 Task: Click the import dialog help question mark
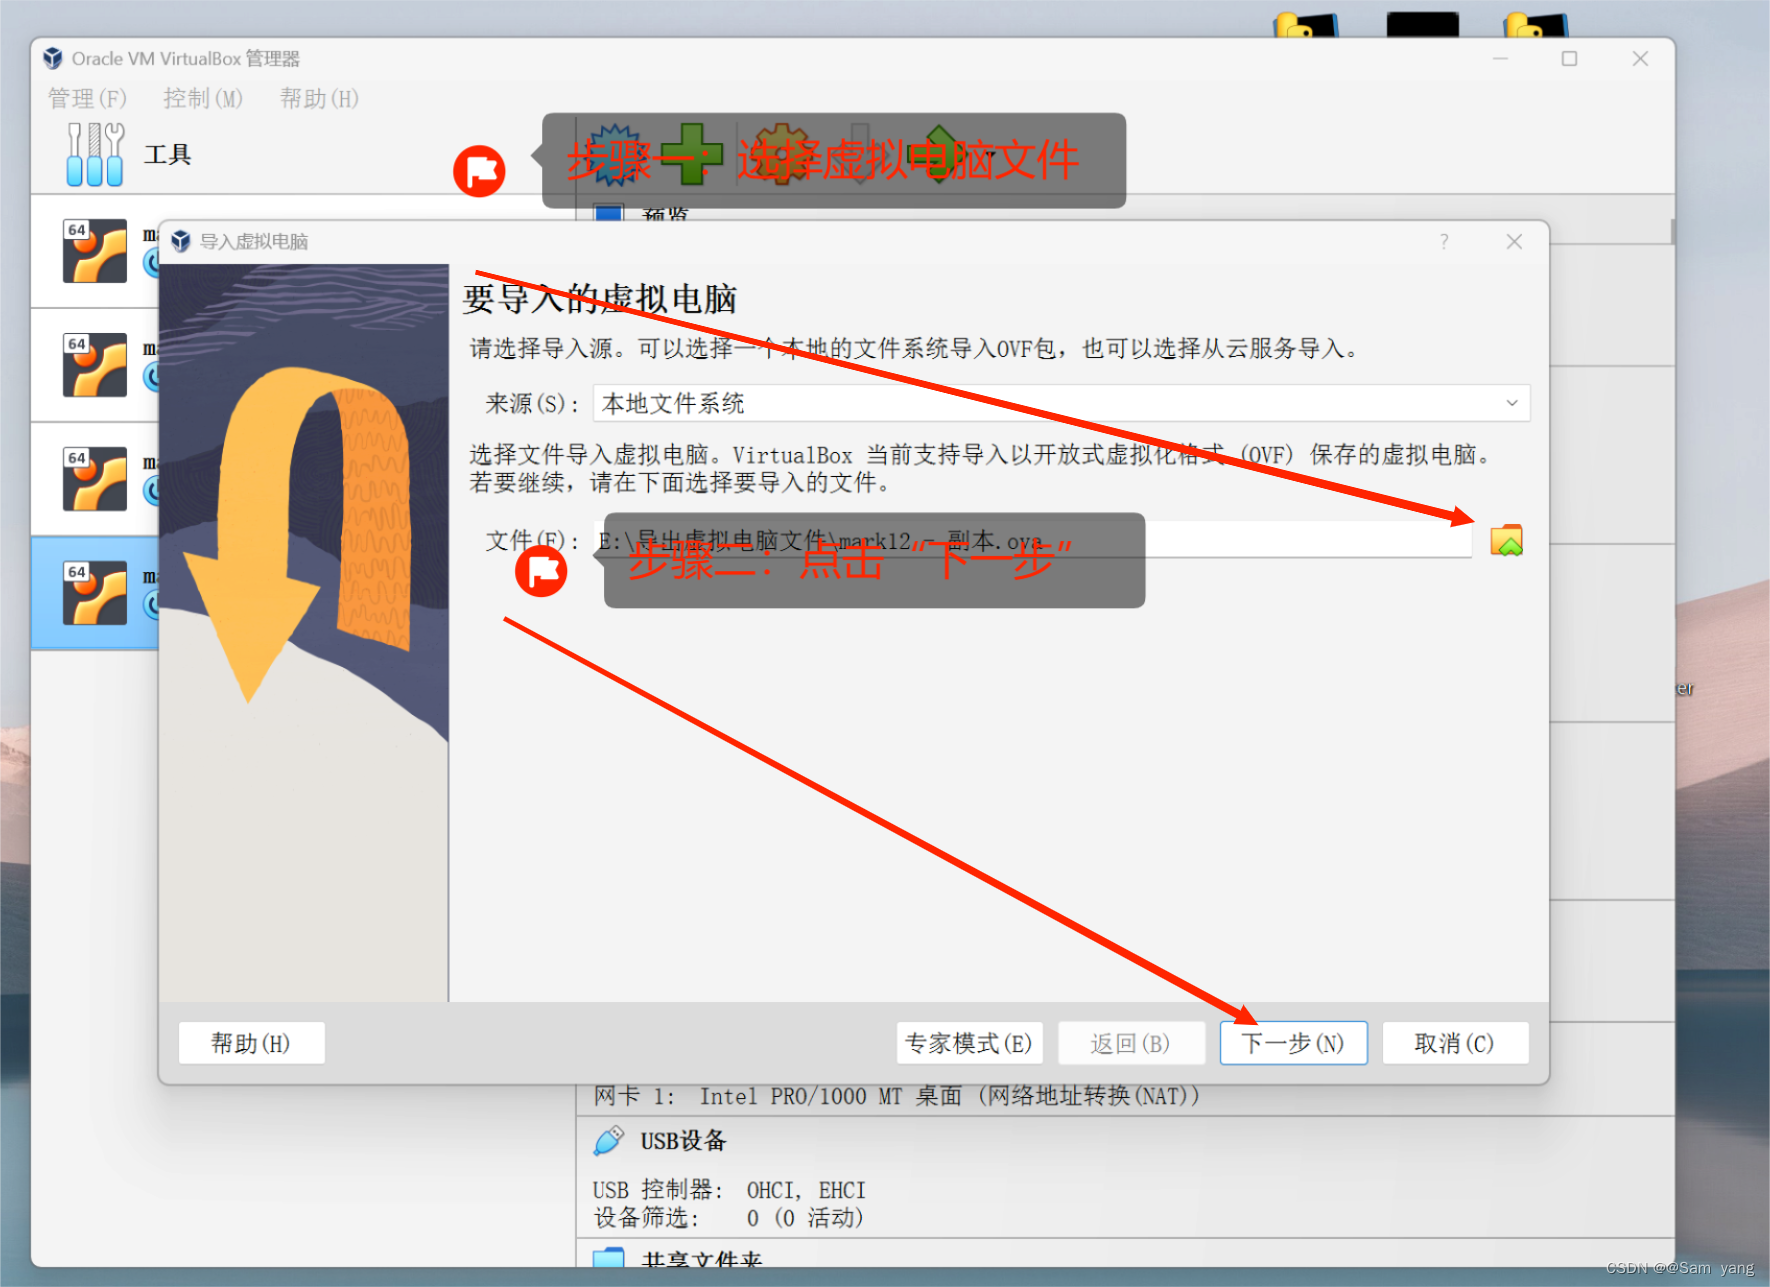point(1444,241)
